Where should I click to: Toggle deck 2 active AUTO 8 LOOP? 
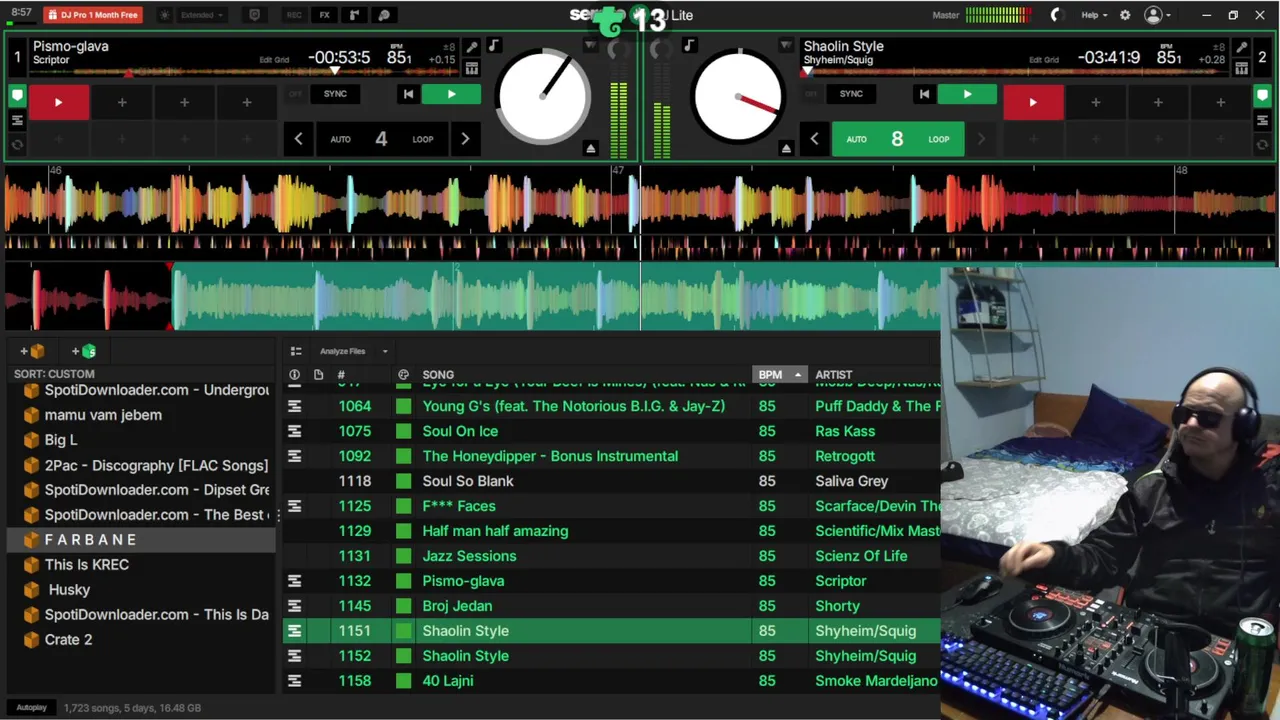(897, 139)
